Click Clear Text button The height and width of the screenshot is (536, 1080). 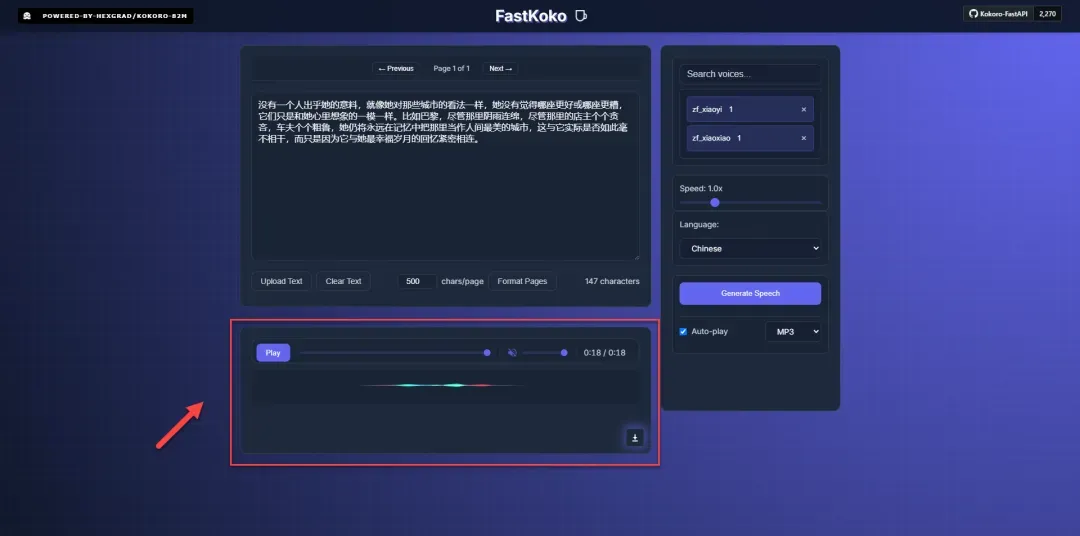pyautogui.click(x=344, y=281)
